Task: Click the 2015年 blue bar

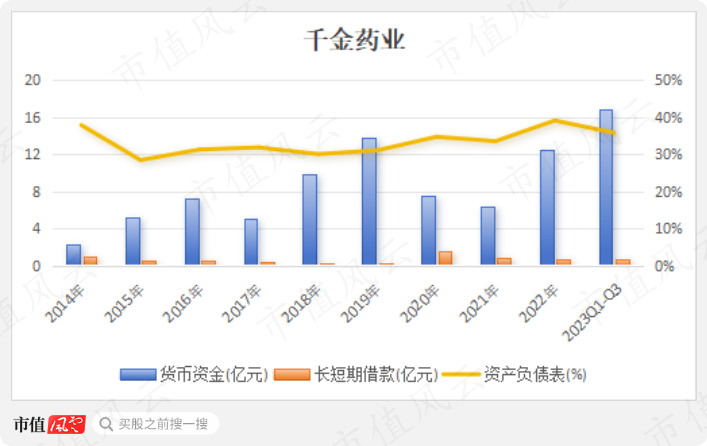Action: 133,241
